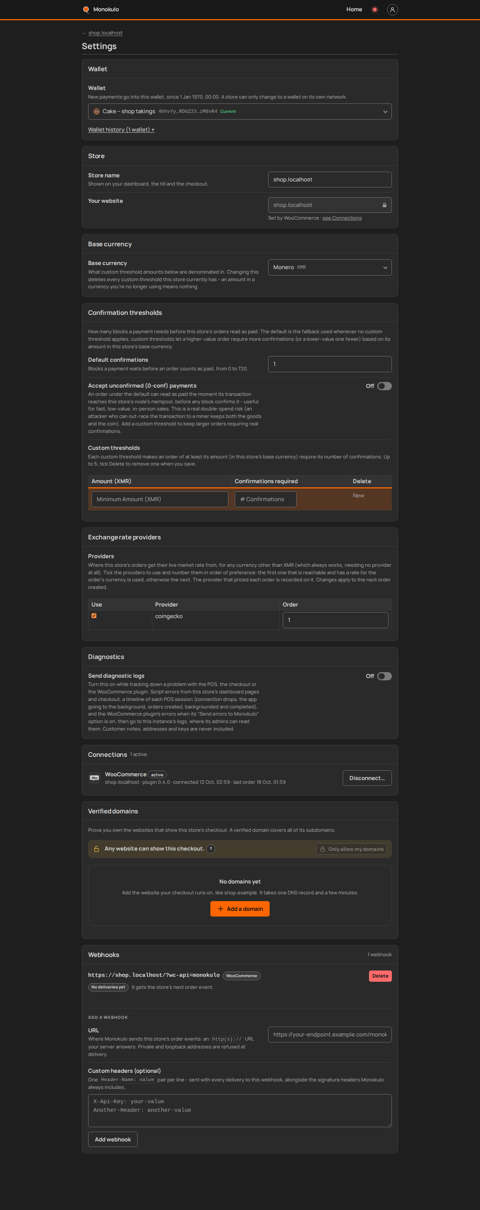The image size is (480, 1210).
Task: Edit the Store name field
Action: click(x=330, y=179)
